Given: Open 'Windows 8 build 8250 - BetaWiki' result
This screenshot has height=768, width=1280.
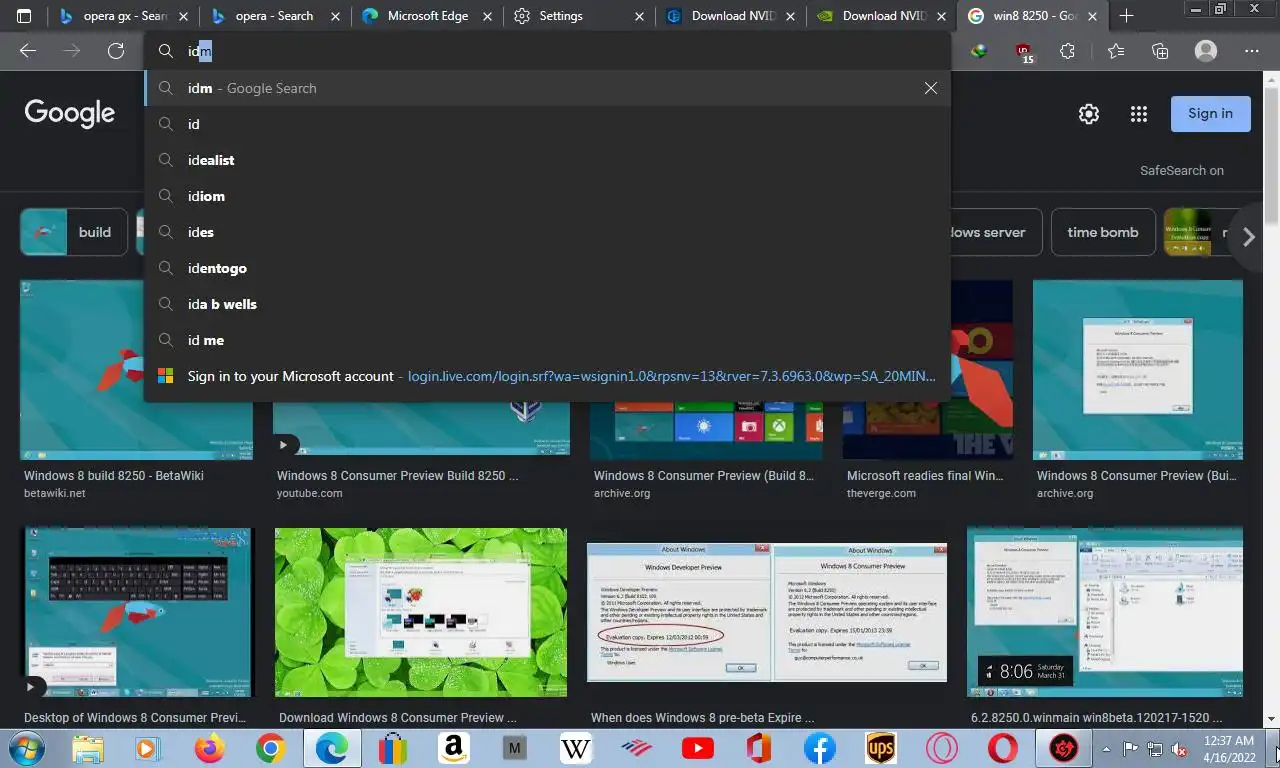Looking at the screenshot, I should click(114, 476).
